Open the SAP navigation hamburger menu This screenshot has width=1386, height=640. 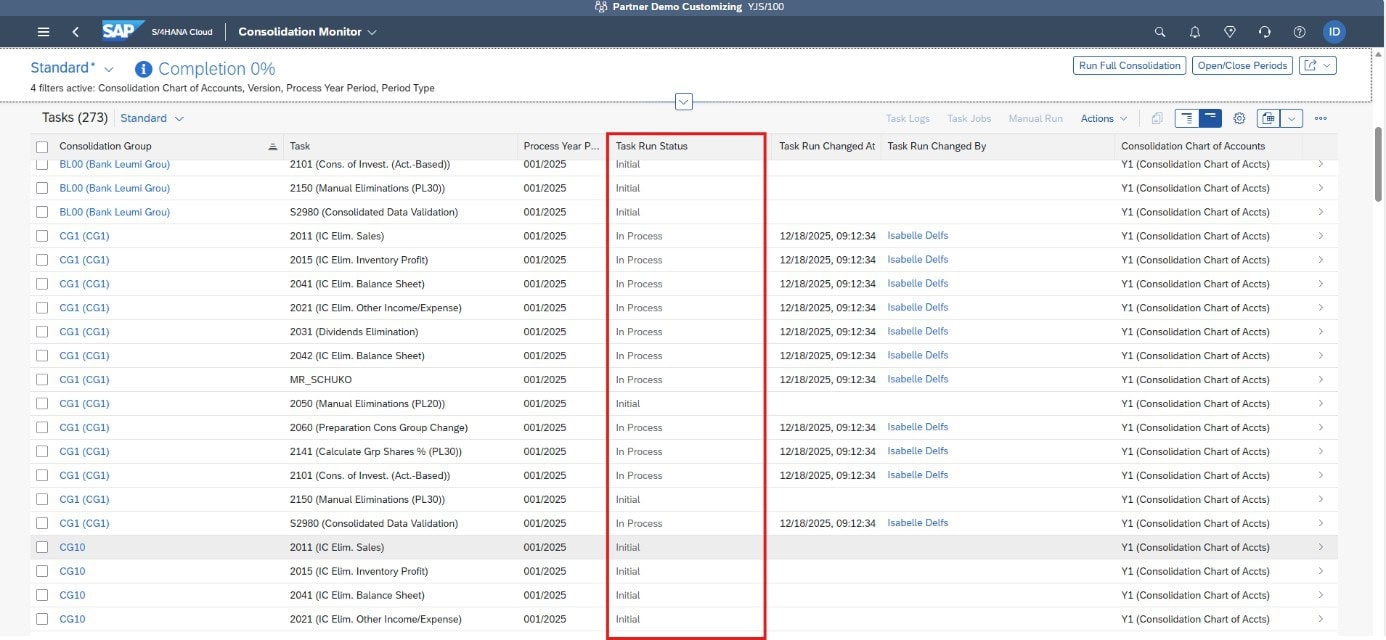(43, 32)
